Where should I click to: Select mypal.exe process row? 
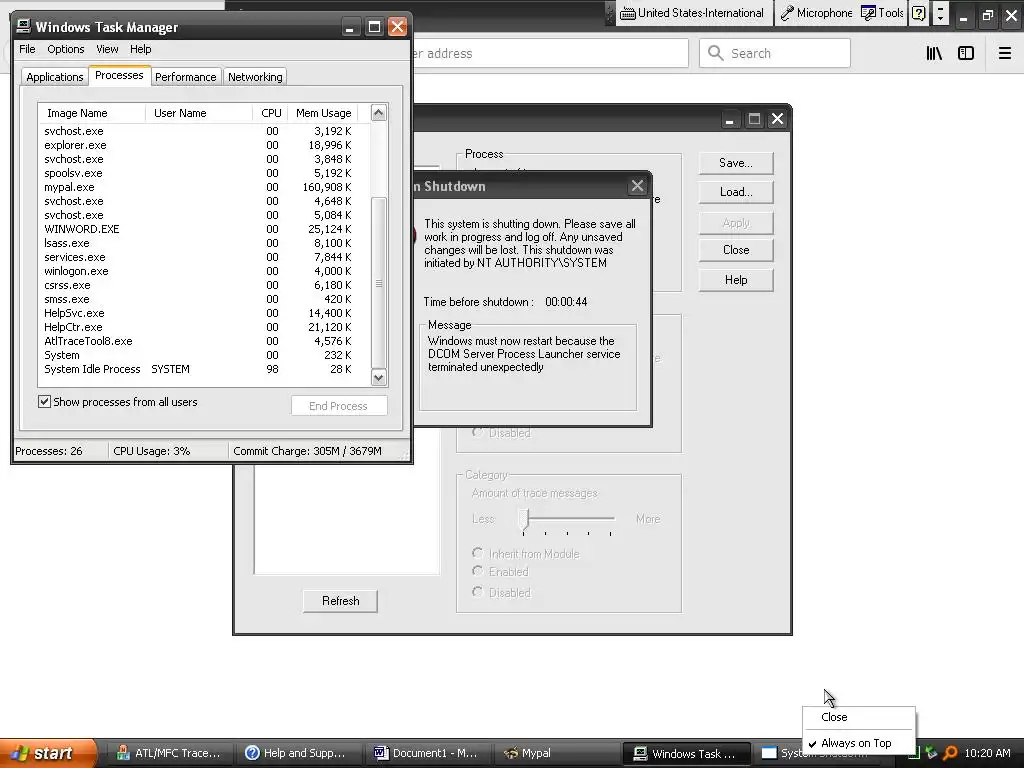204,187
